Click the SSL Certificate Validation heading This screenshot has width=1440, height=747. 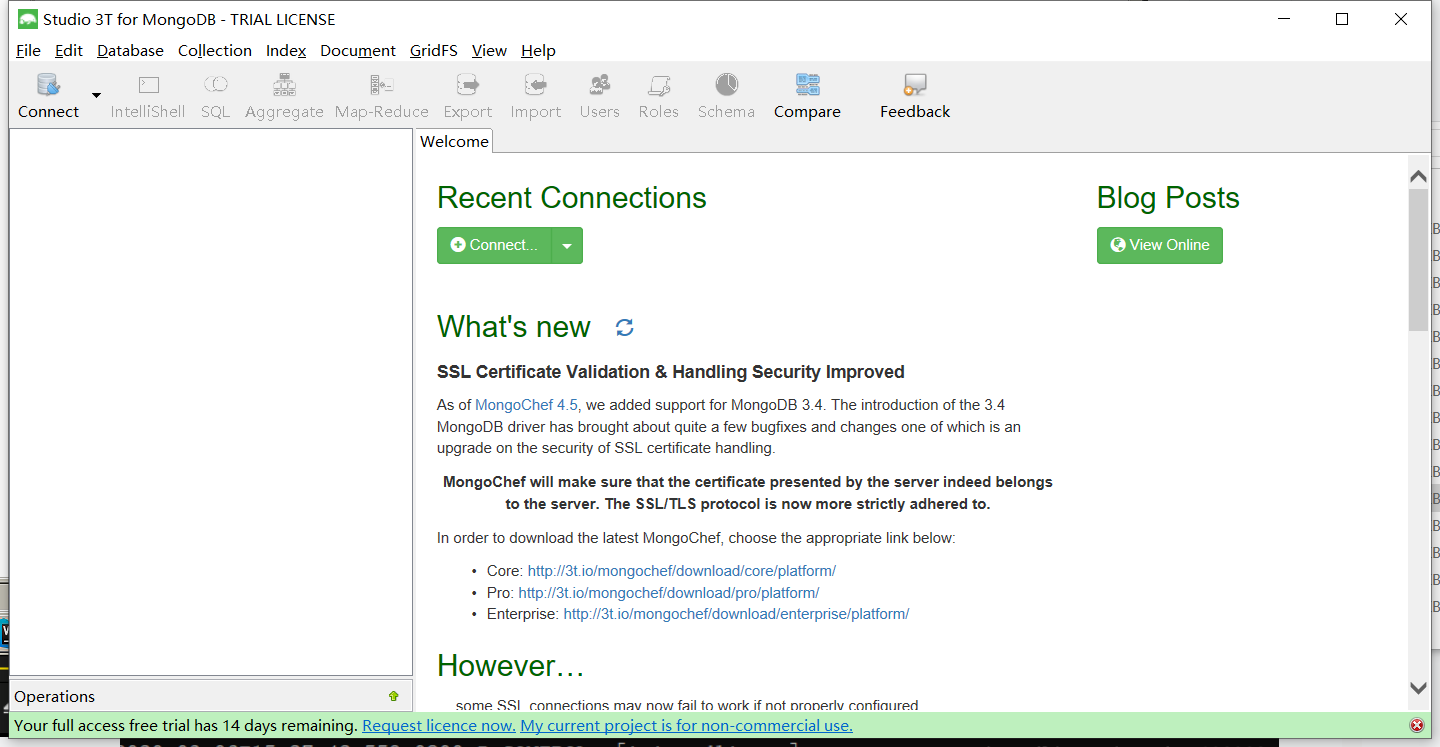(x=671, y=372)
